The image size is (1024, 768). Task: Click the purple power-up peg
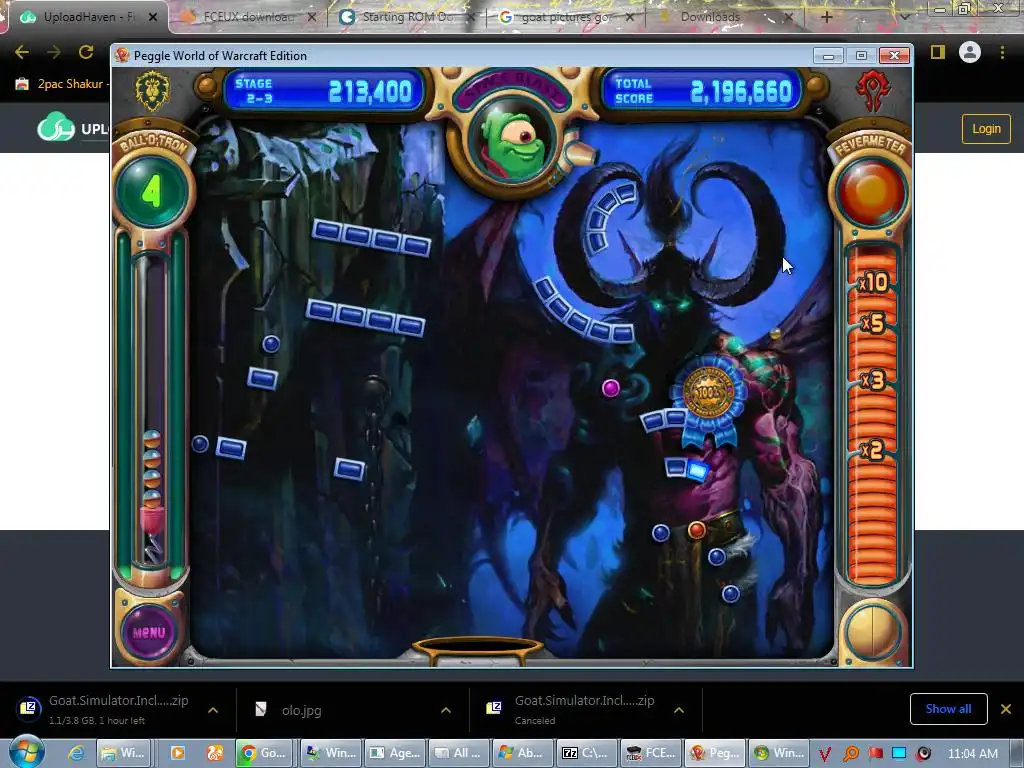pyautogui.click(x=611, y=388)
